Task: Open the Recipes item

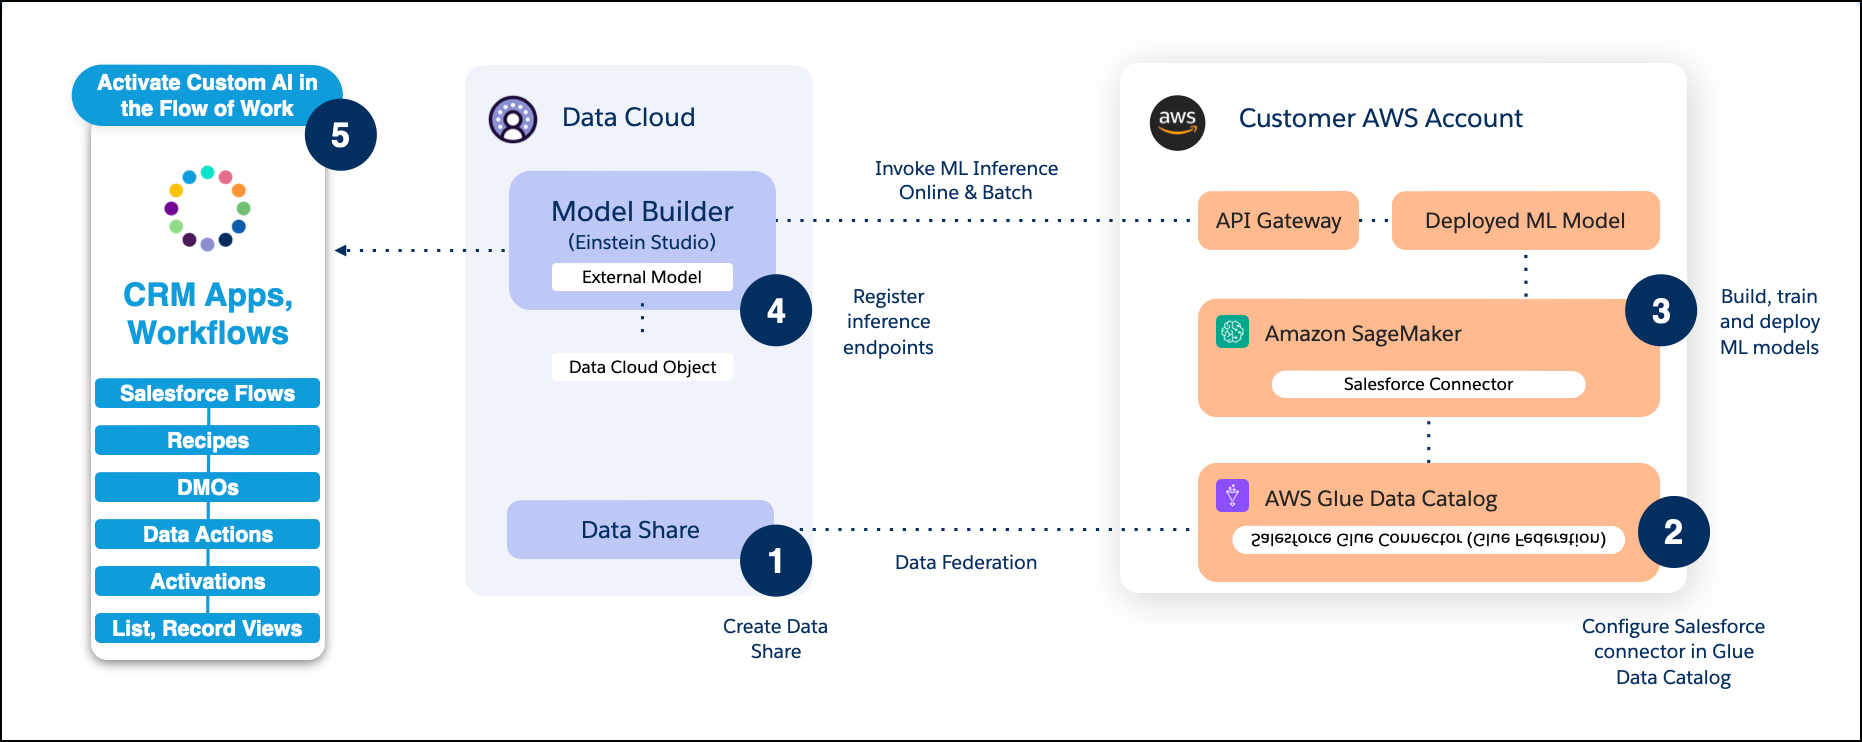Action: [207, 440]
